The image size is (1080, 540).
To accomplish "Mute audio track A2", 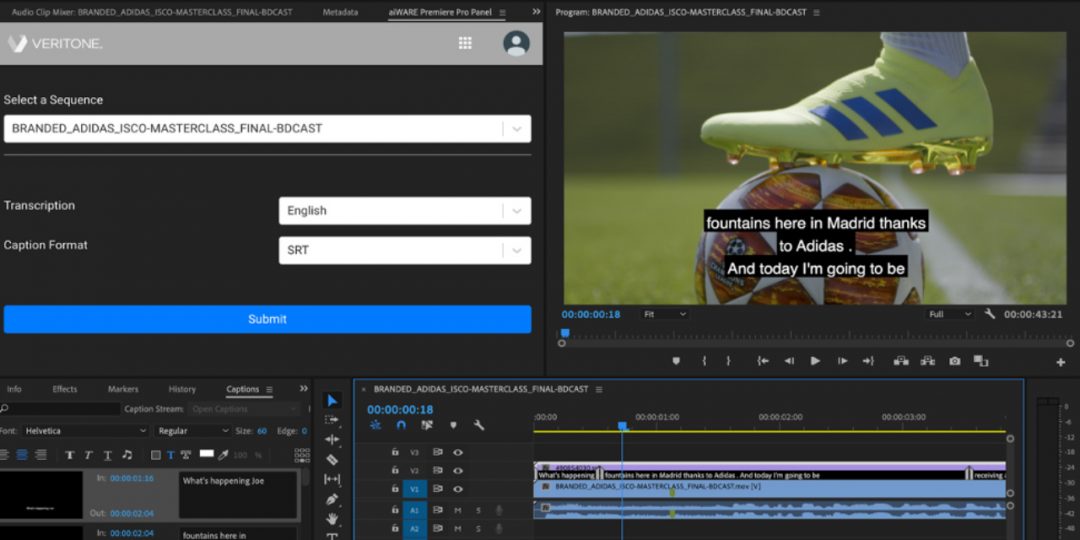I will pyautogui.click(x=458, y=528).
